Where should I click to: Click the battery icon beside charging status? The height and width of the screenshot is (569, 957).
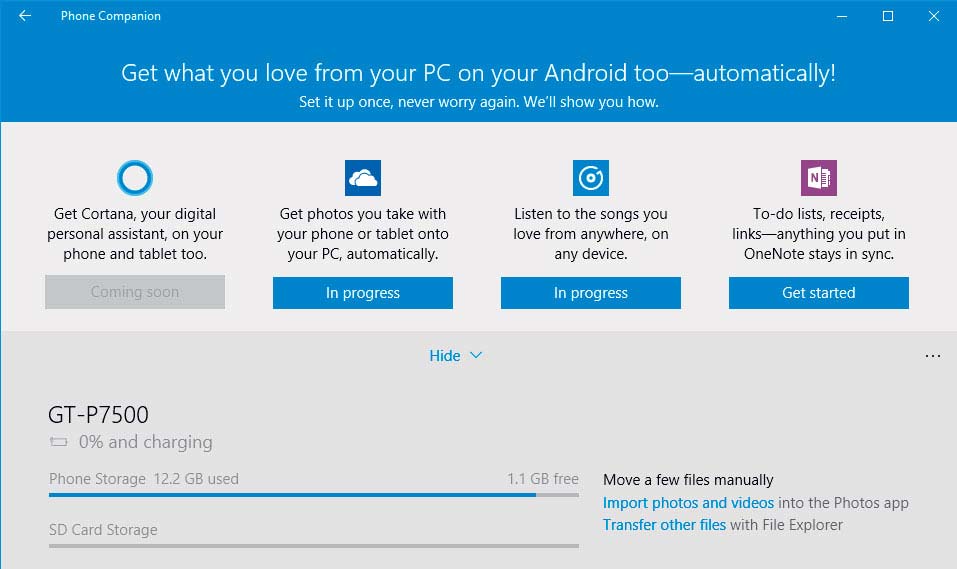(59, 442)
